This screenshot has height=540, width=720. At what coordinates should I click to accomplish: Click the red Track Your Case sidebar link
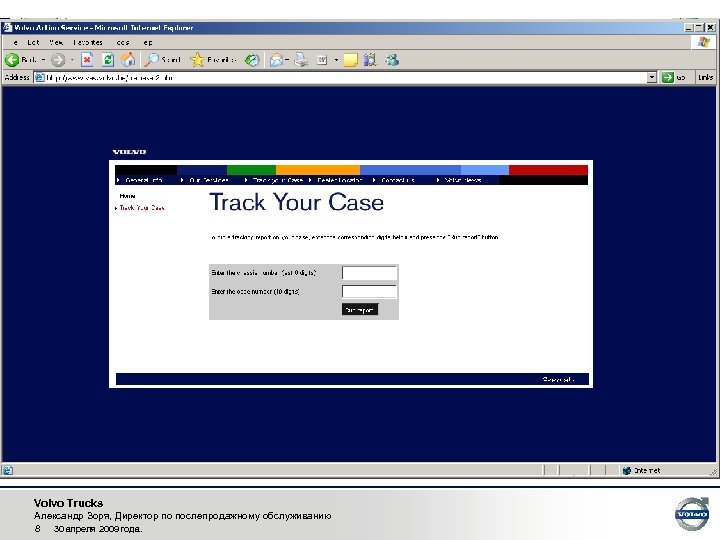tap(141, 208)
